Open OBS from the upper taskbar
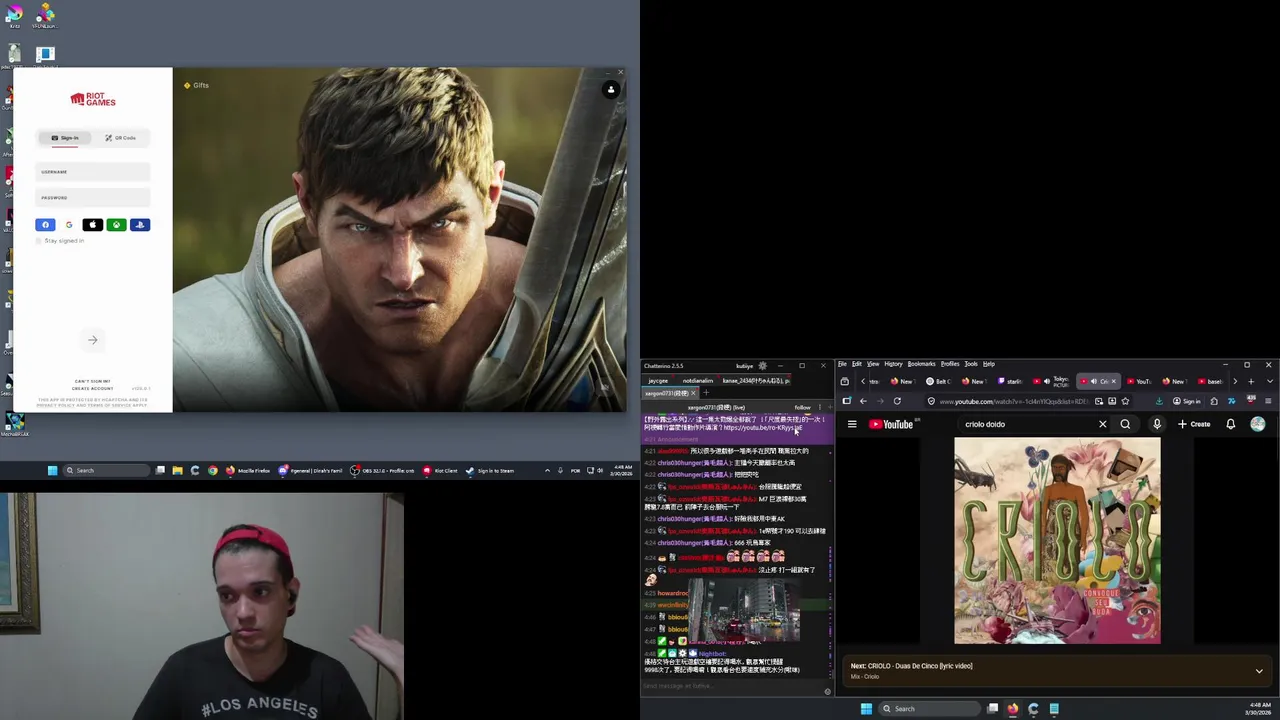The height and width of the screenshot is (720, 1280). [x=381, y=470]
